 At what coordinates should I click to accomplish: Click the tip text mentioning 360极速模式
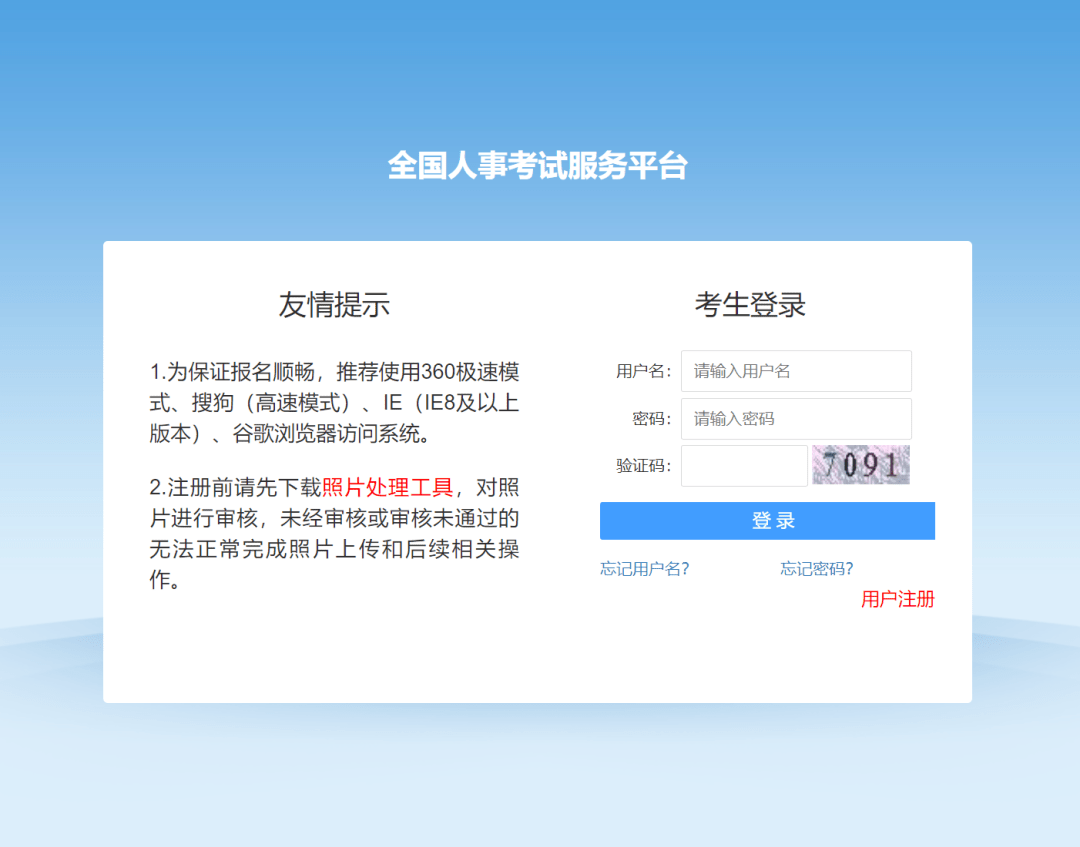(x=335, y=403)
